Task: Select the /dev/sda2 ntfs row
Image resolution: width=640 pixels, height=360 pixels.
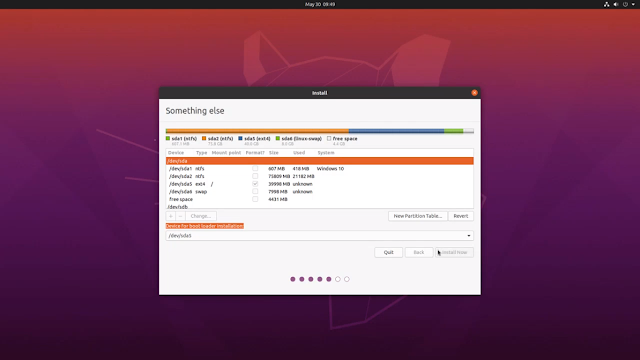Action: 320,176
